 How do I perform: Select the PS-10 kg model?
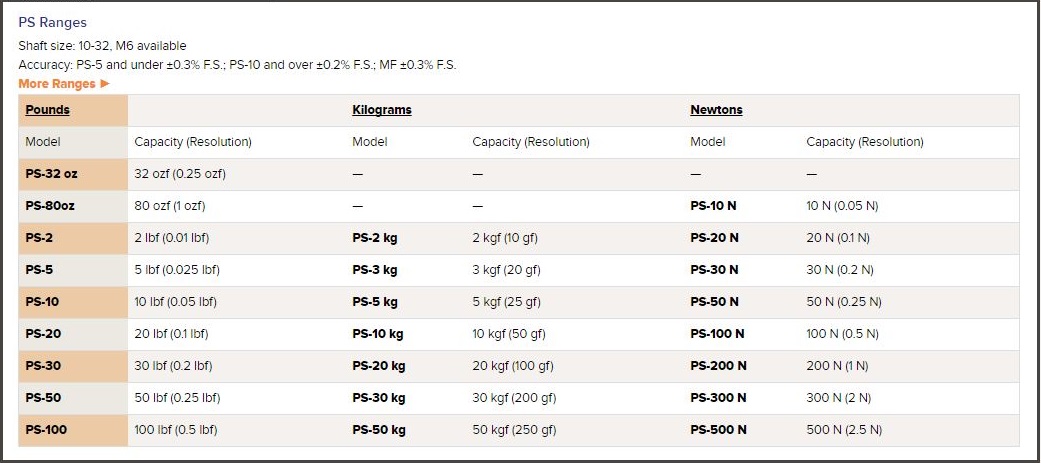378,334
